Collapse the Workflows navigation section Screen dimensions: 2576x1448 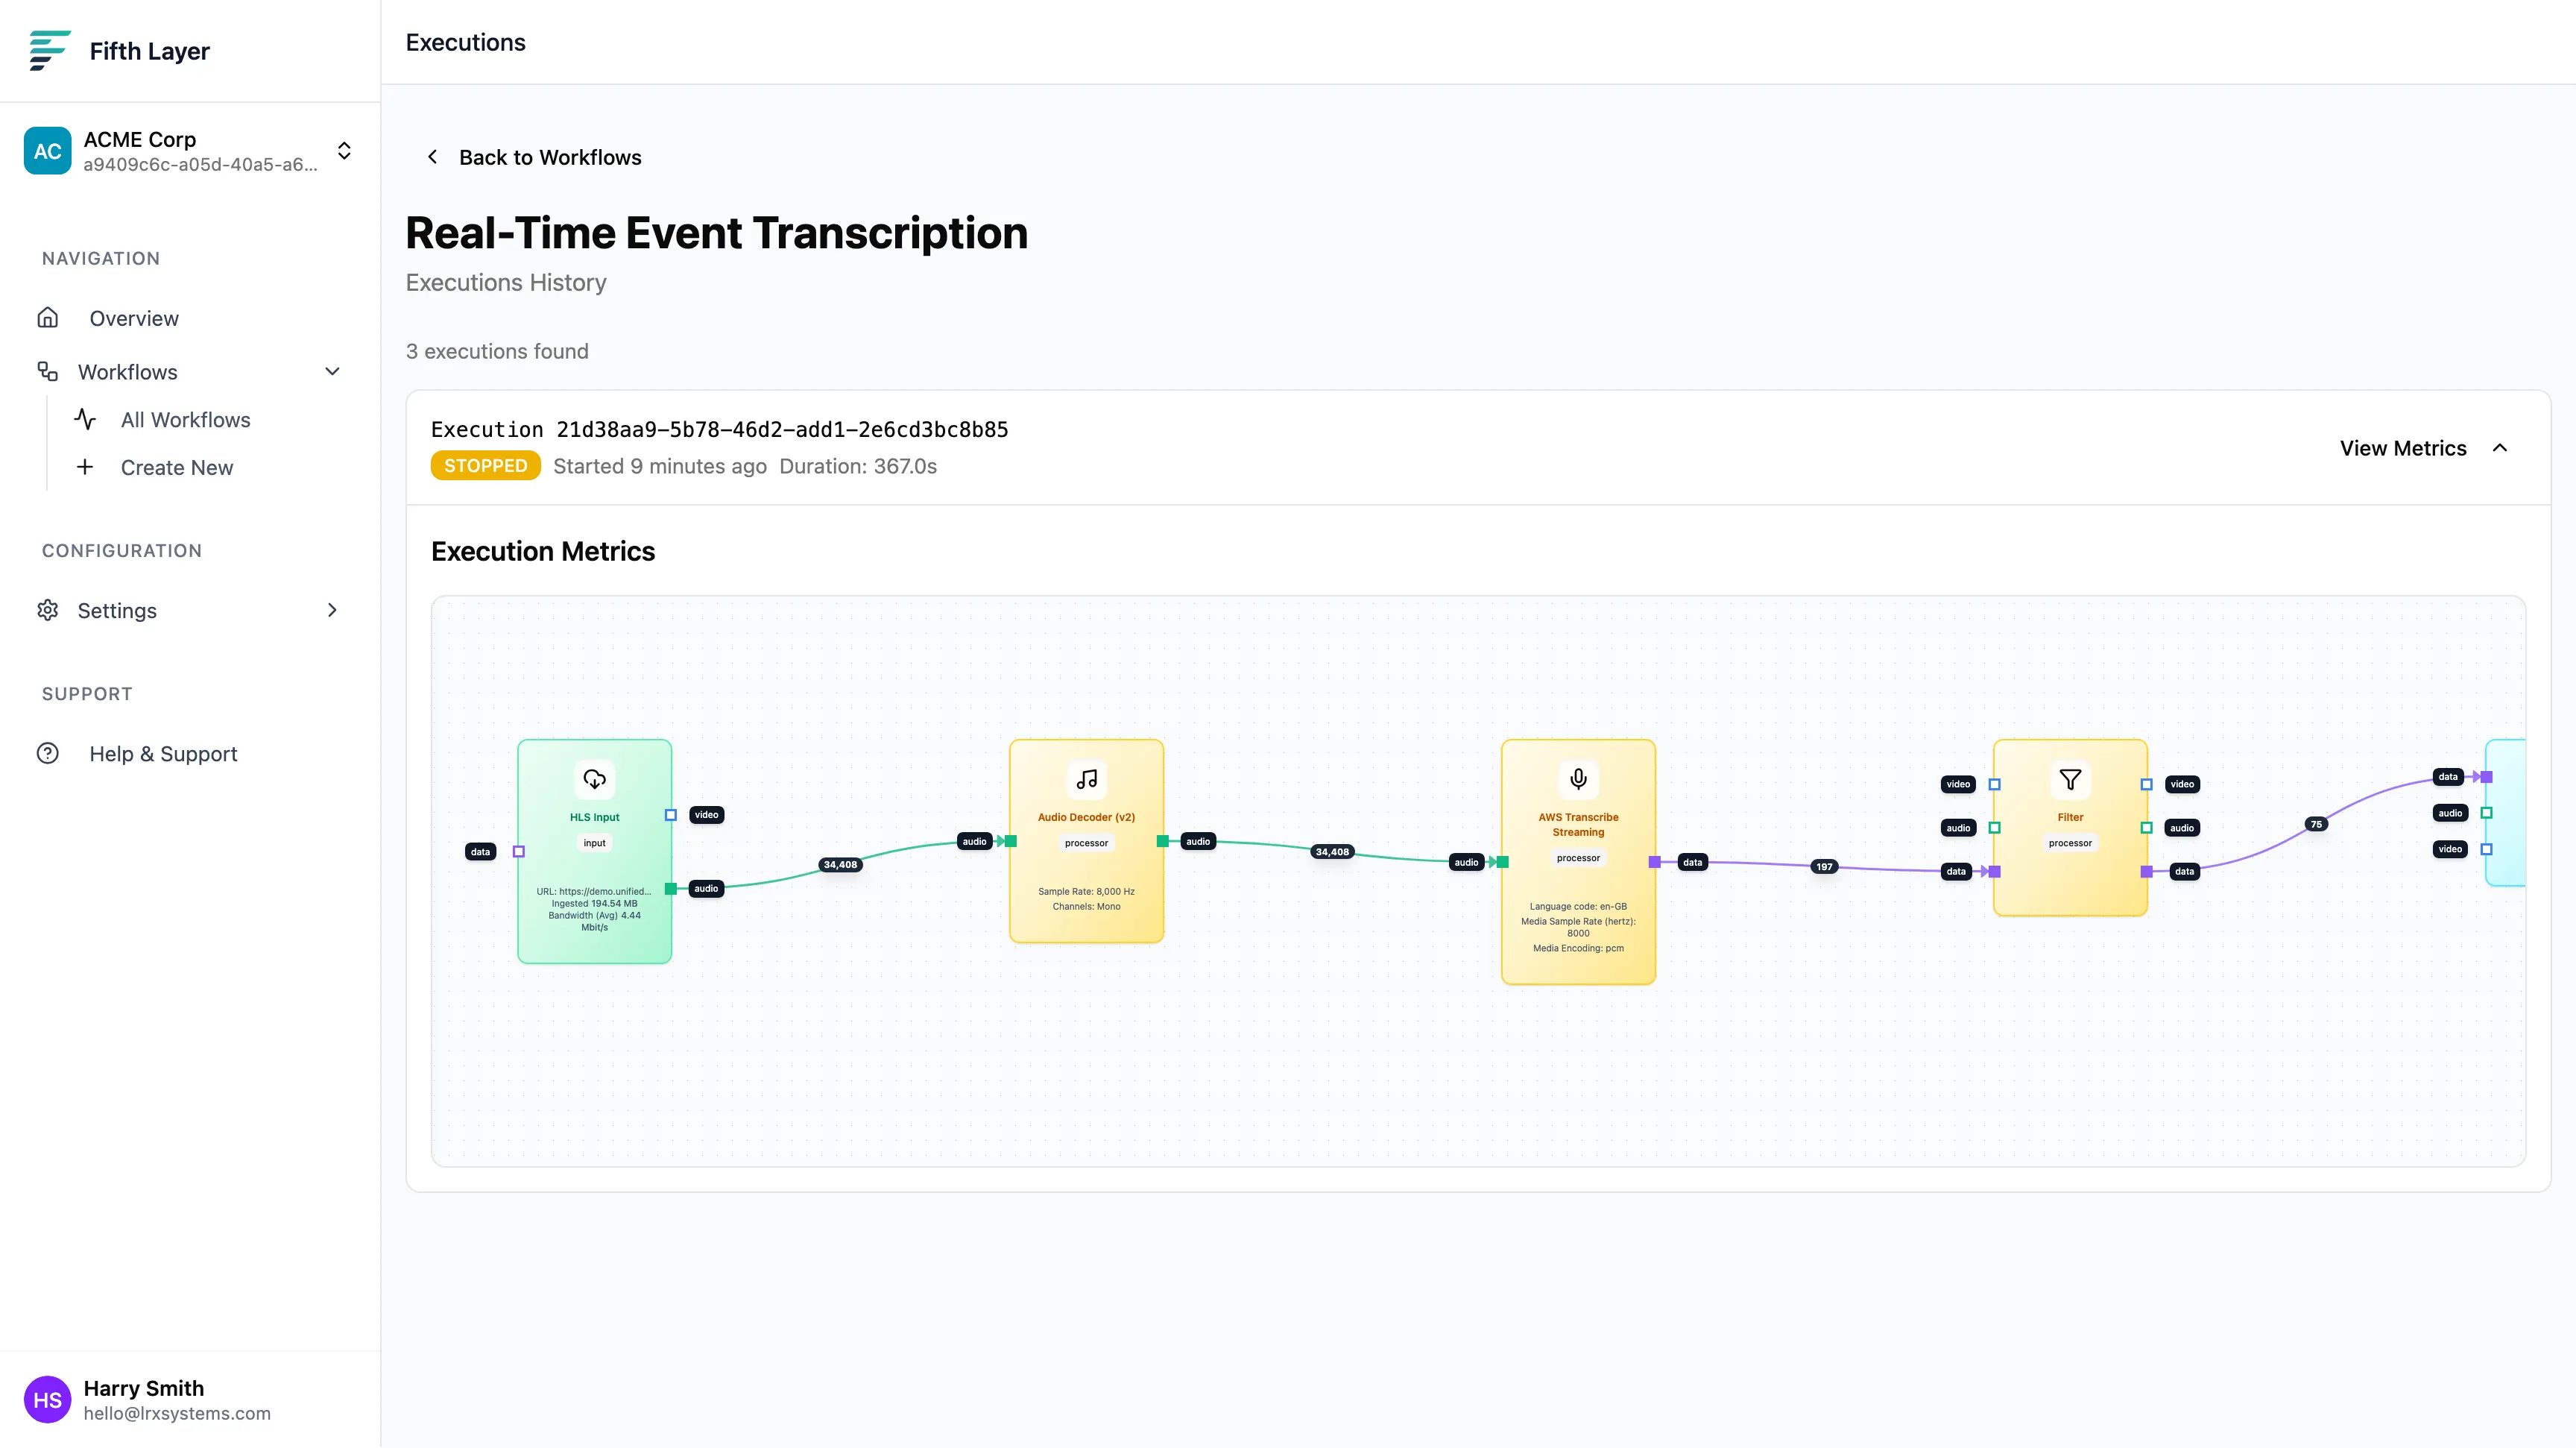tap(331, 371)
